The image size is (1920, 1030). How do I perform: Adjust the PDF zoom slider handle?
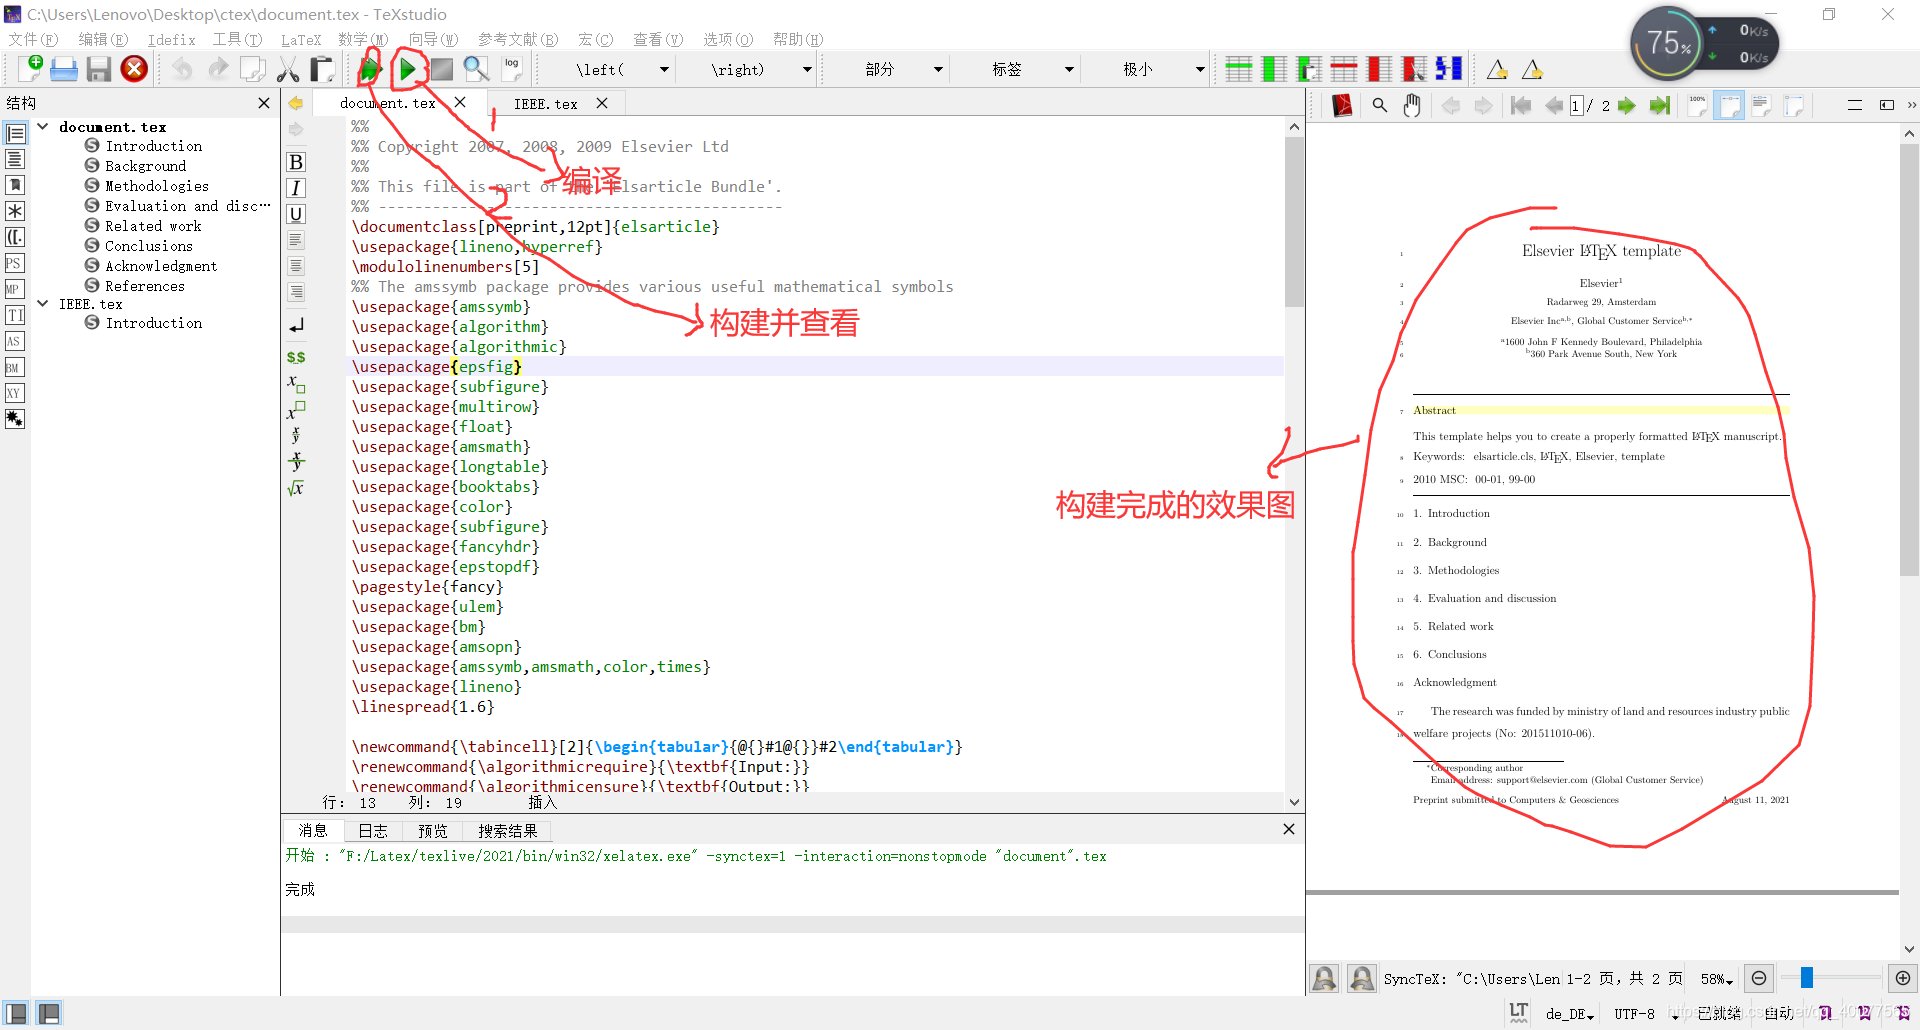click(1807, 978)
